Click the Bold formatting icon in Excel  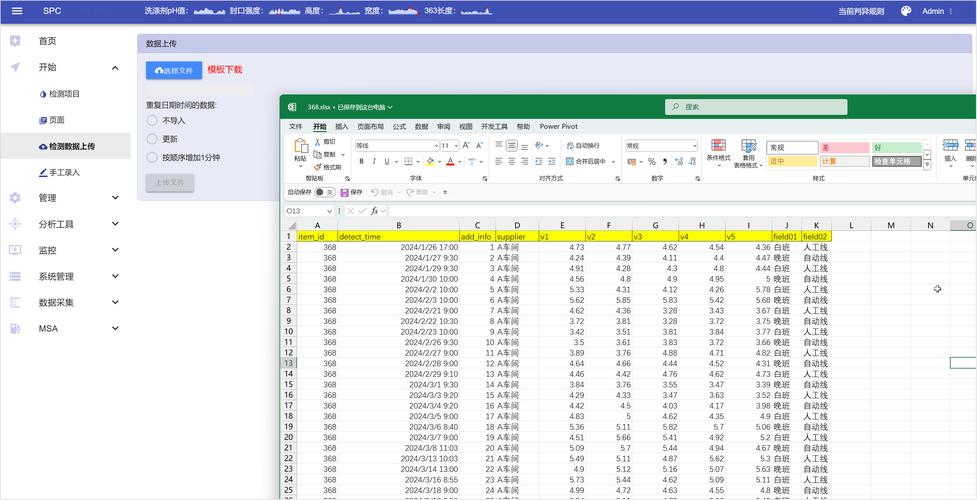coord(361,161)
